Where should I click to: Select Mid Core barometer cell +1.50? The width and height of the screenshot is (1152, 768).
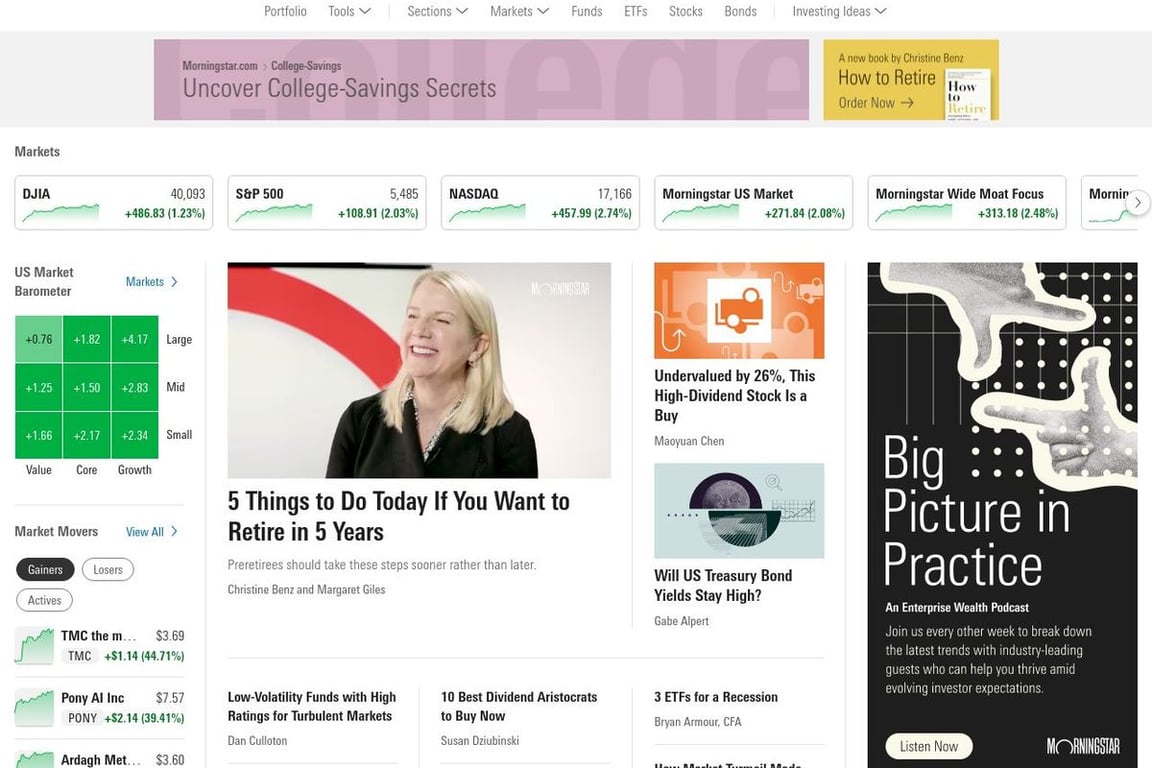pos(87,387)
